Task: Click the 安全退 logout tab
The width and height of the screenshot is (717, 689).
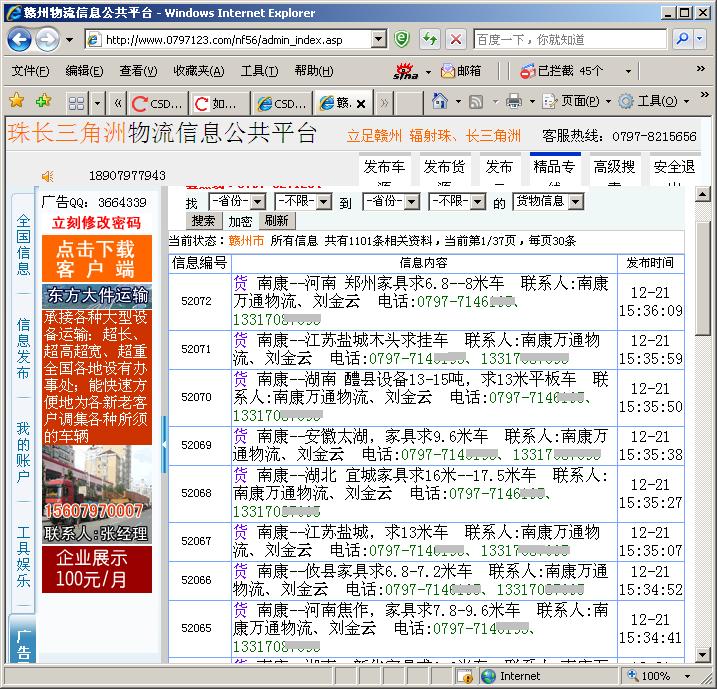Action: 674,168
